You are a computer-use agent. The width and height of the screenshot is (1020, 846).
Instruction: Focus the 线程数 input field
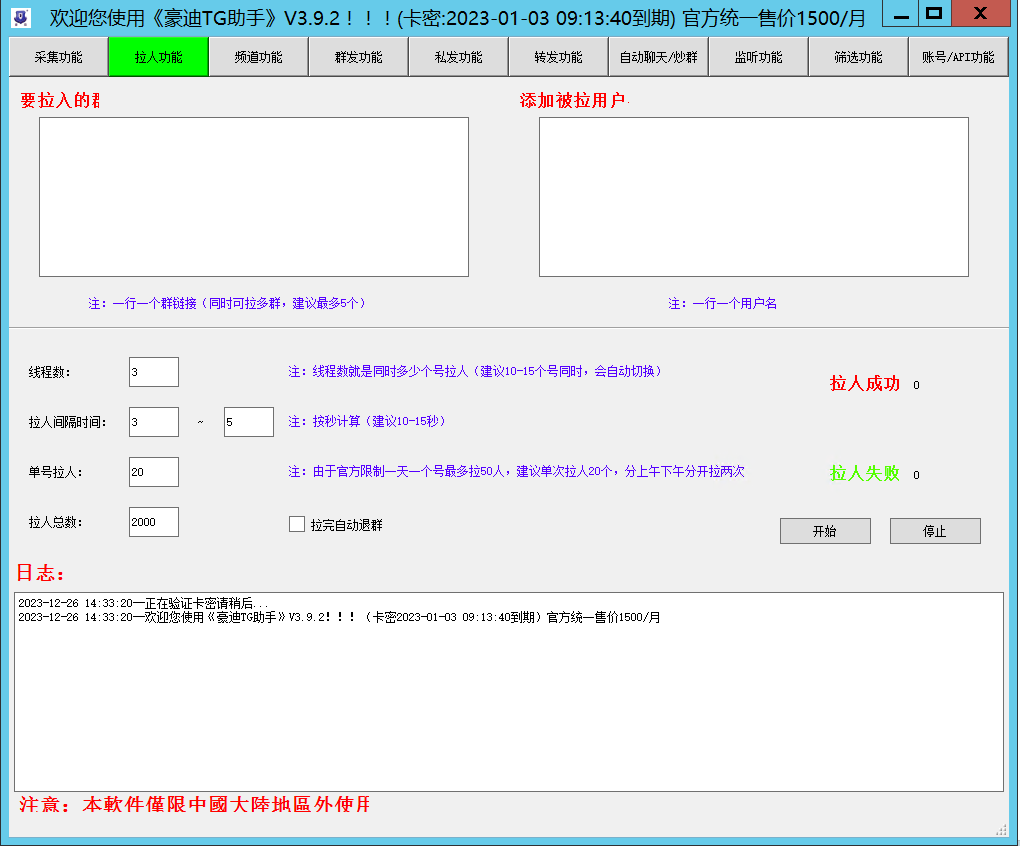click(154, 372)
